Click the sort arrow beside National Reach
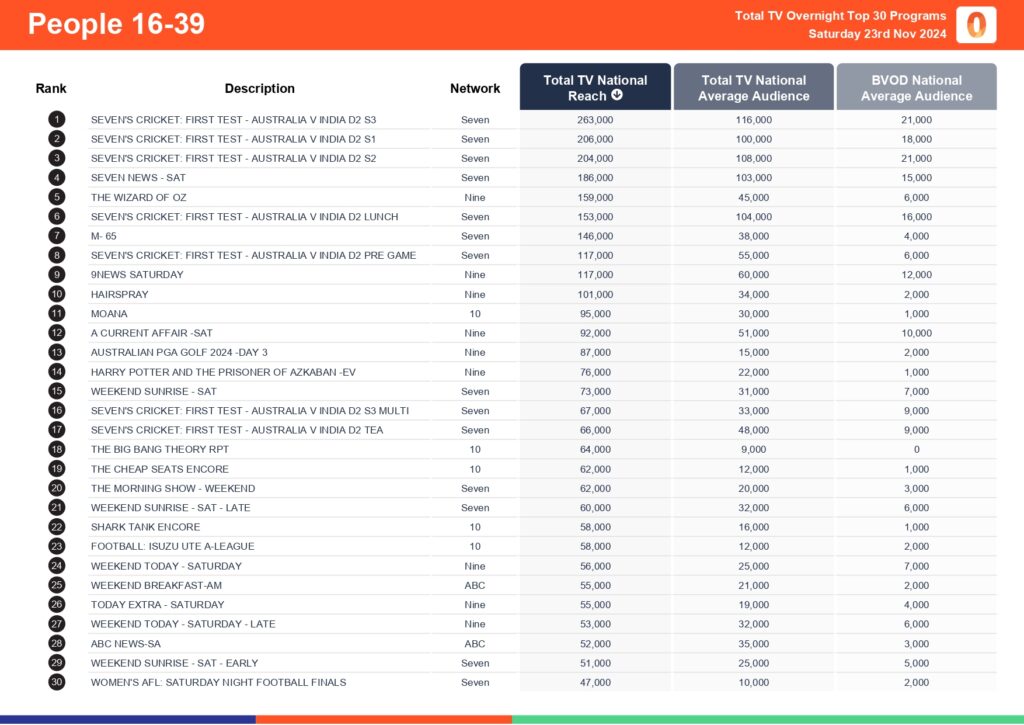Viewport: 1024px width, 725px height. (617, 96)
